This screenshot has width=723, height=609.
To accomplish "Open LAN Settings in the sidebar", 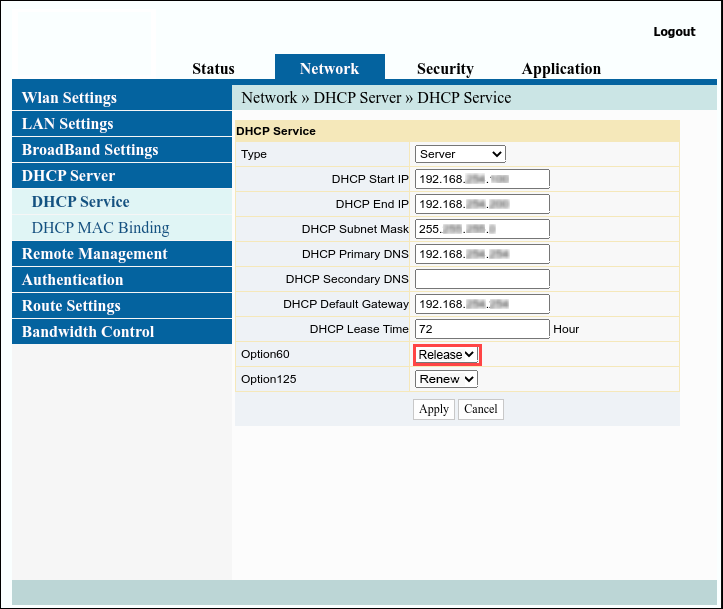I will point(122,124).
